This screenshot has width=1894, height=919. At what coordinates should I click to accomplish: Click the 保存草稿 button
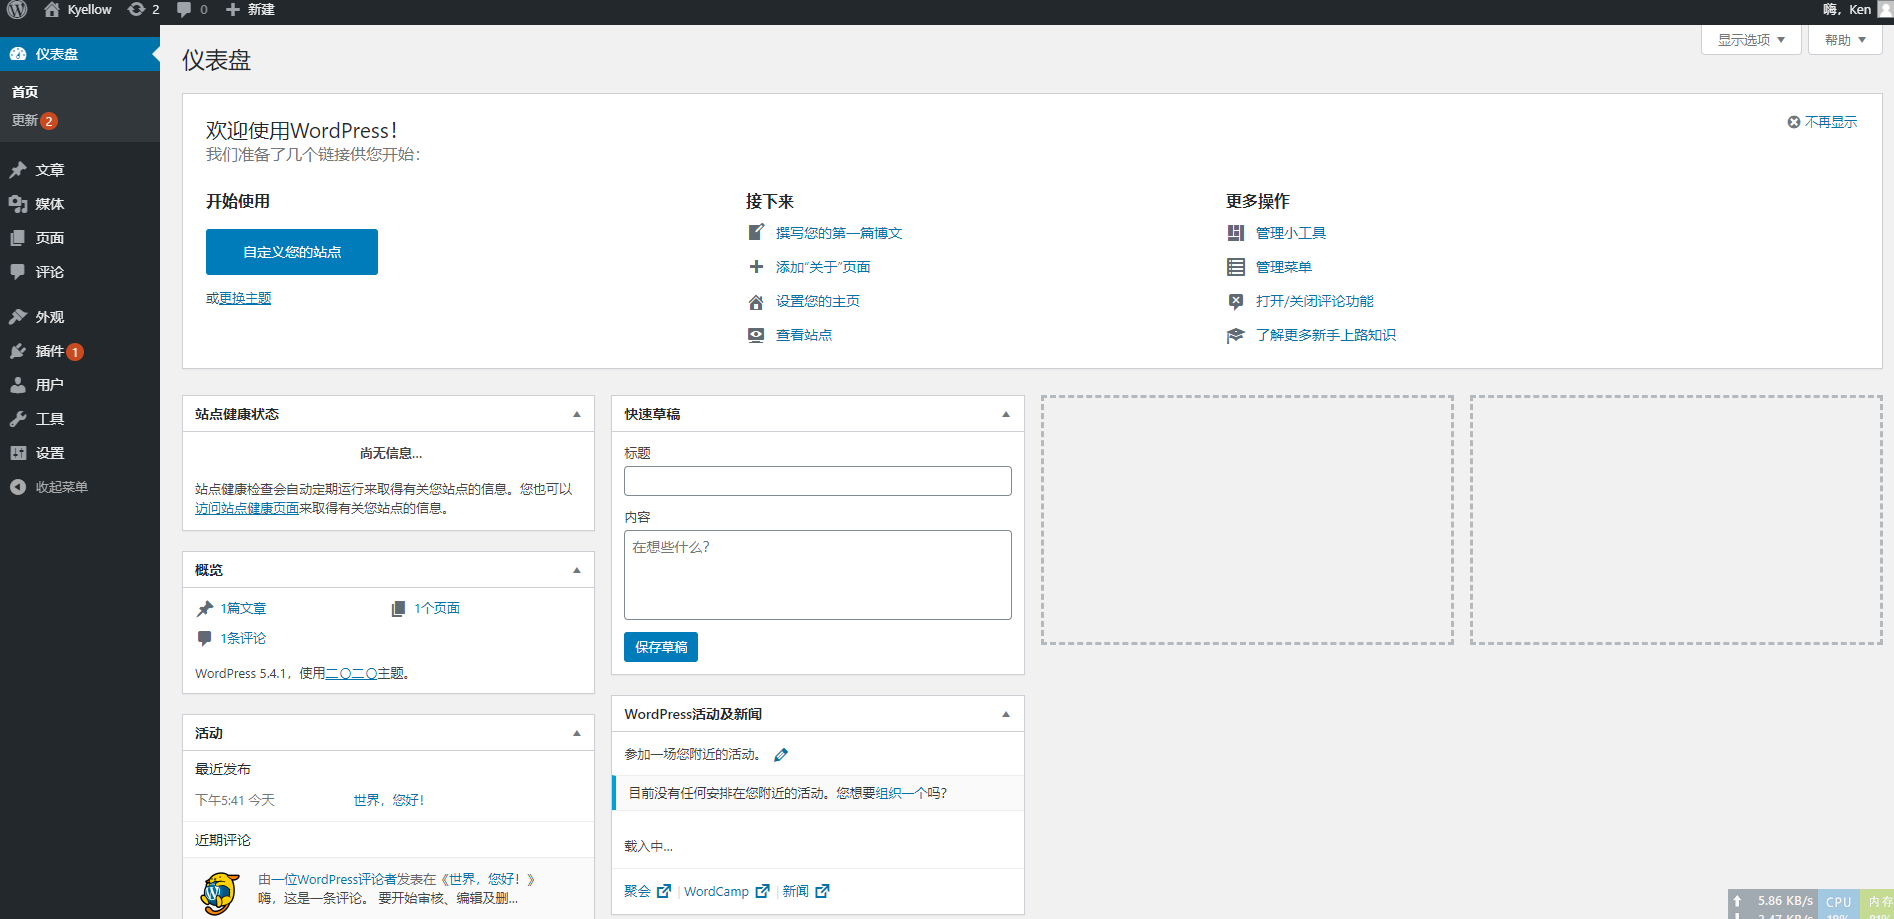pyautogui.click(x=661, y=647)
